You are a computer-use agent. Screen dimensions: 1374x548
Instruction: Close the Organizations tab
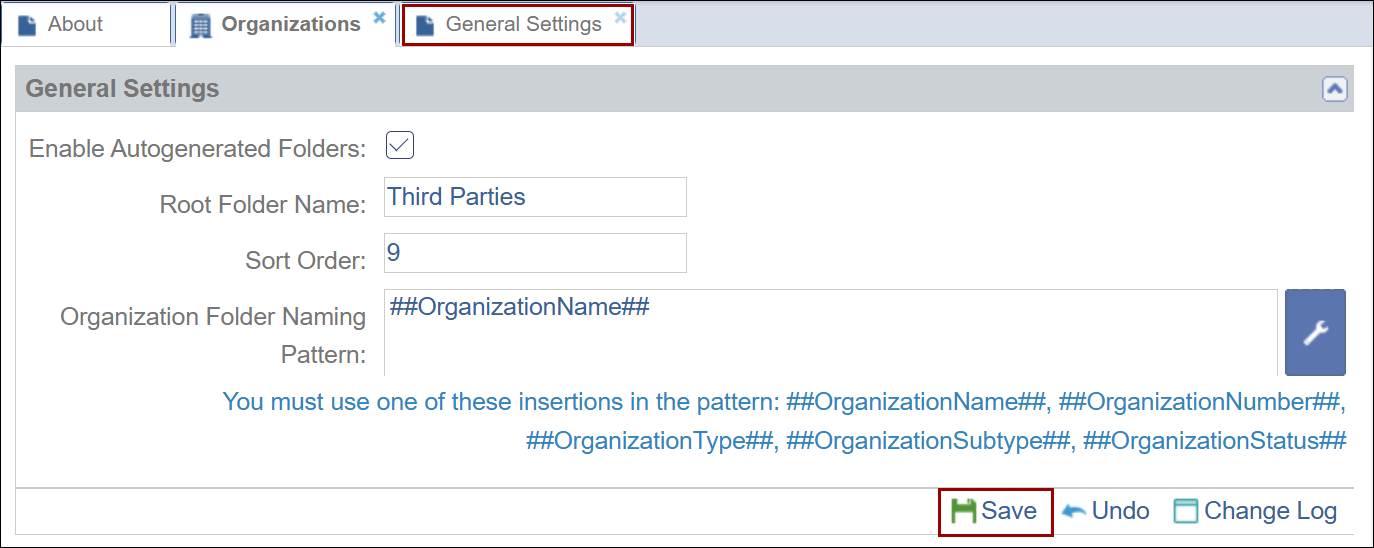pos(379,17)
